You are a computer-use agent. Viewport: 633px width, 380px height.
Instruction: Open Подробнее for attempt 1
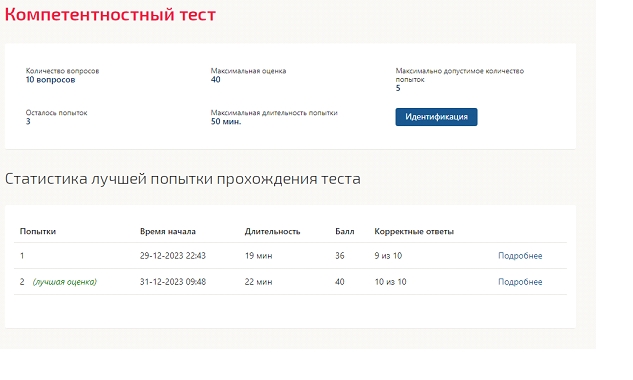(x=520, y=256)
